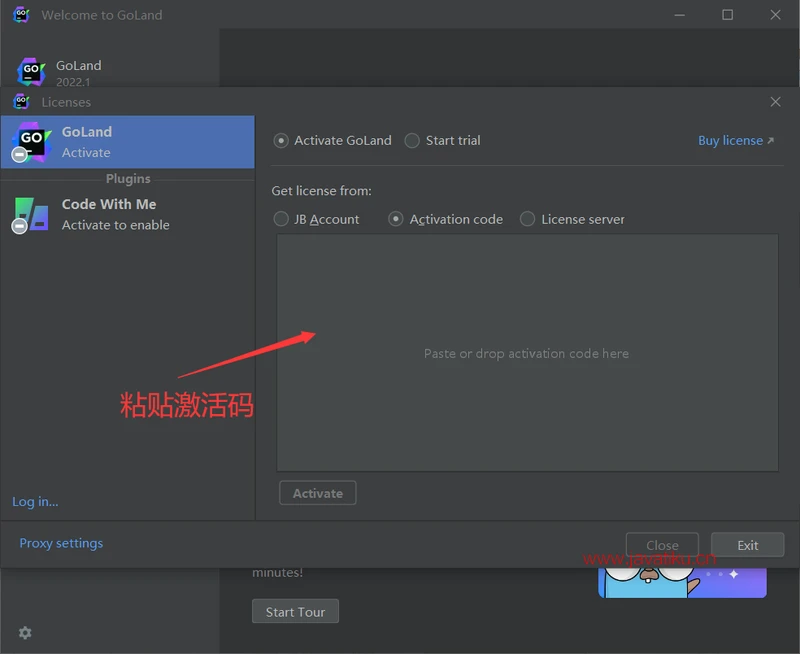The width and height of the screenshot is (800, 654).
Task: Open the Buy license link
Action: click(735, 141)
